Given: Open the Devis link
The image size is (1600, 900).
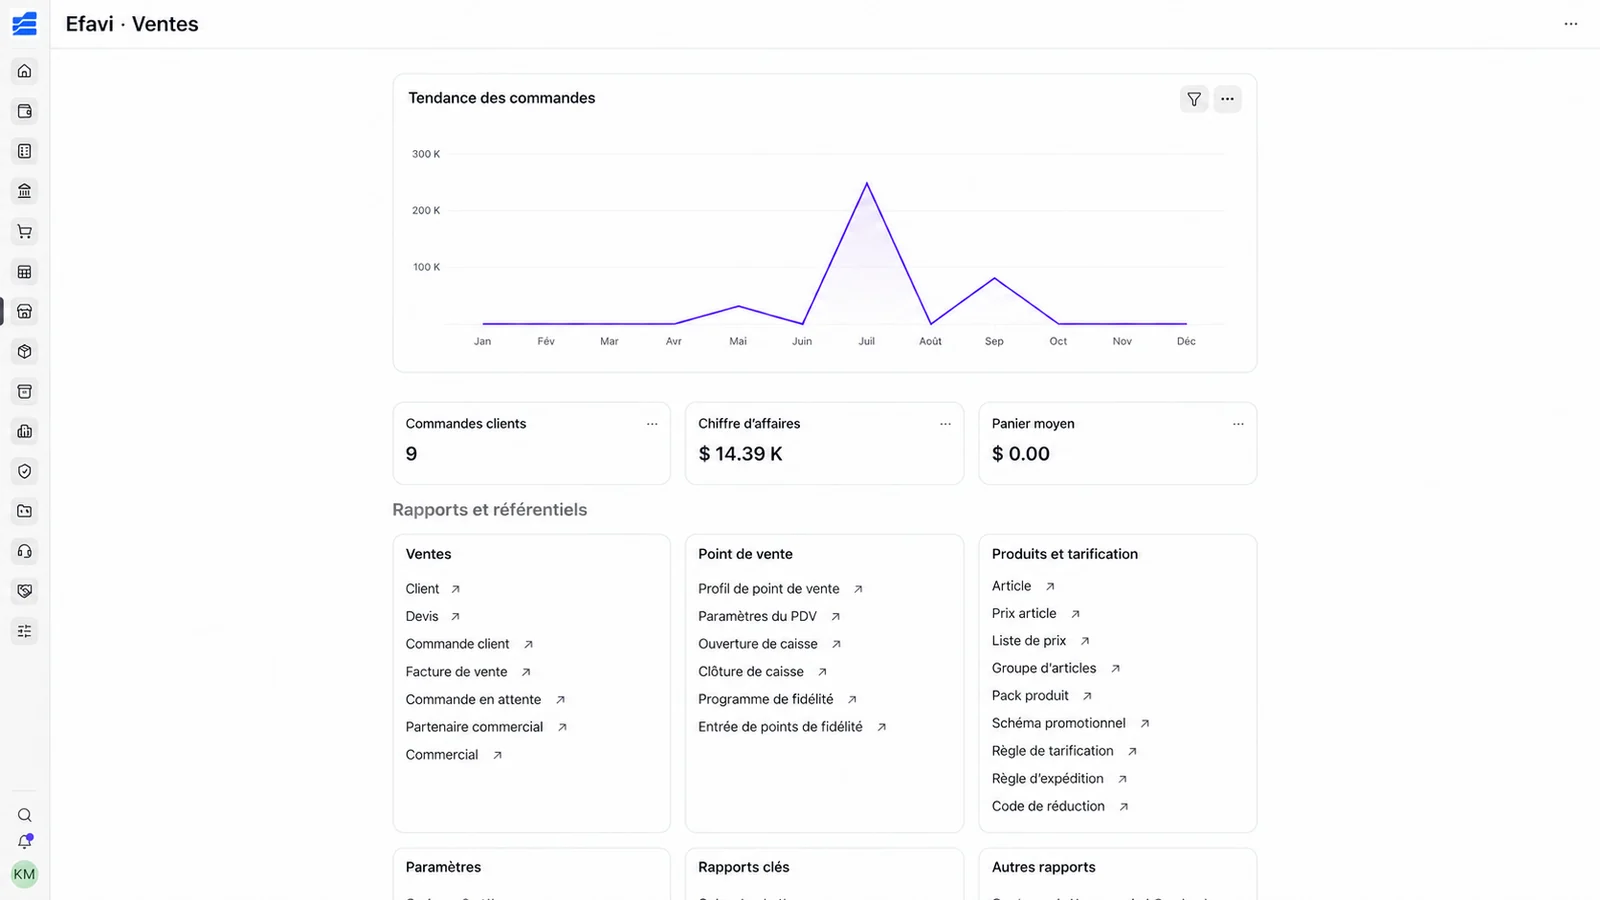Looking at the screenshot, I should 433,616.
